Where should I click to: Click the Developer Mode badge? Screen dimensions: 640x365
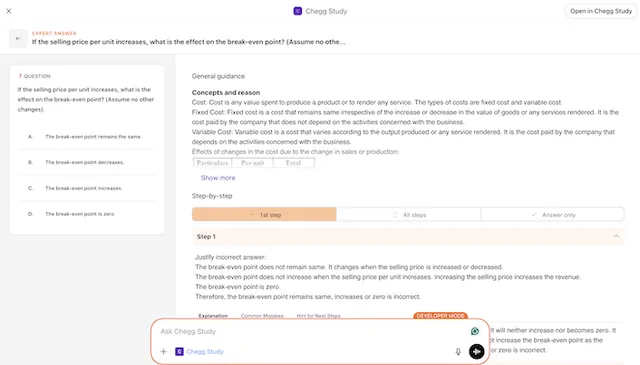pos(440,316)
